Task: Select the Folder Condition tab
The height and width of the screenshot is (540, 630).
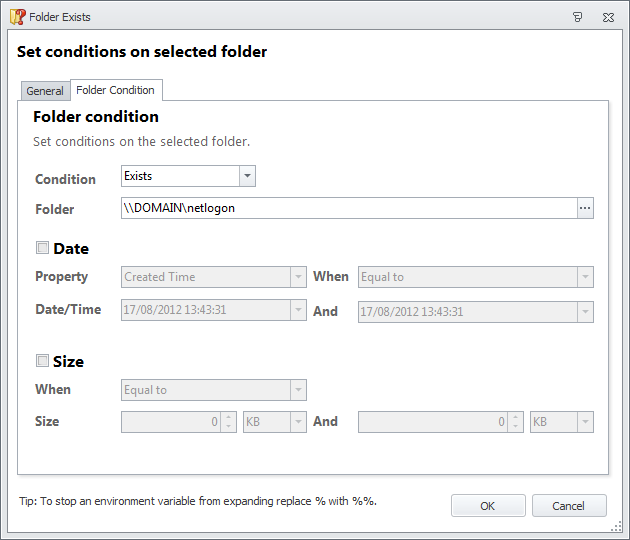Action: (115, 90)
